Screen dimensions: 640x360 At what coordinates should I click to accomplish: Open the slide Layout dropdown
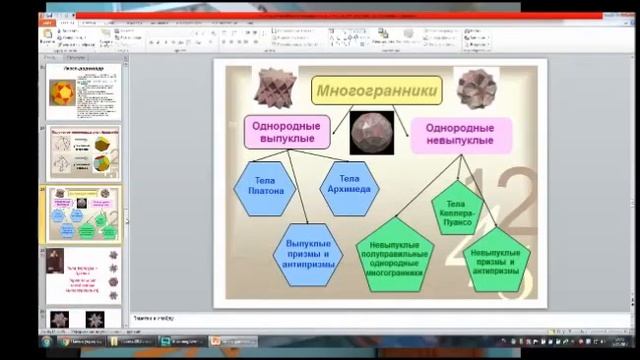tap(124, 31)
